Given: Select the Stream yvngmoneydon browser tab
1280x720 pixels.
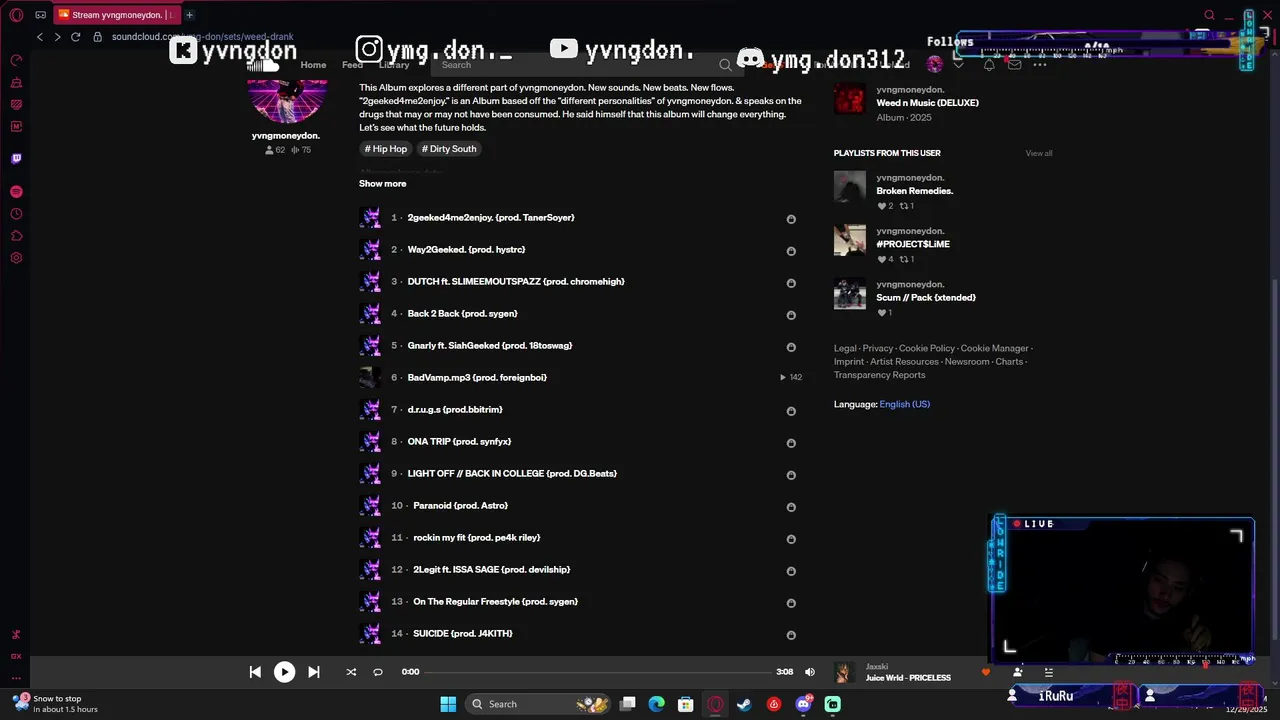Looking at the screenshot, I should [115, 15].
